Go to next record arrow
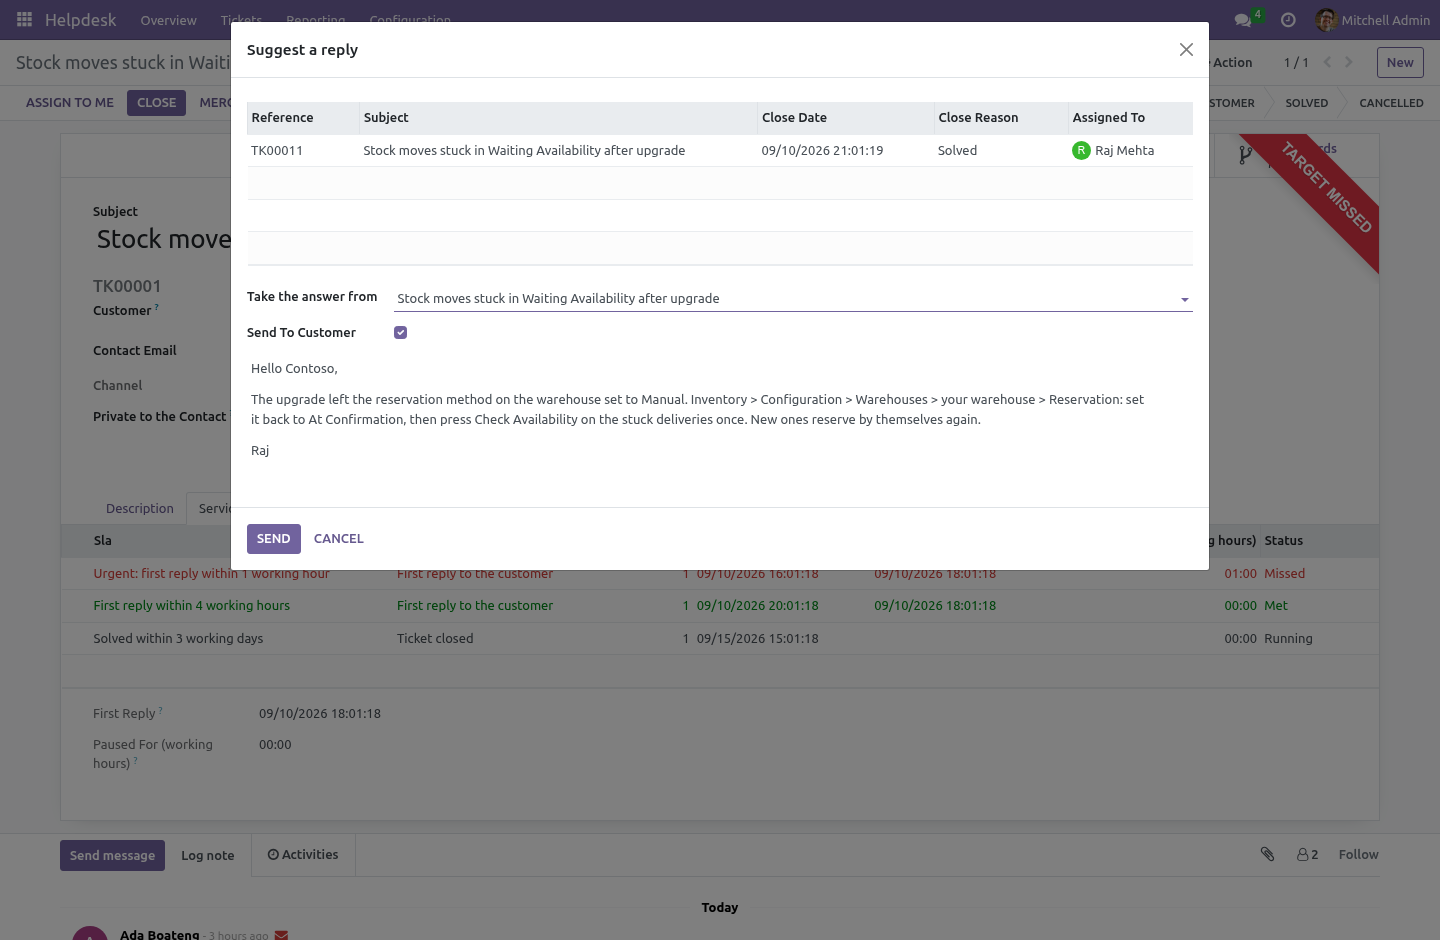The height and width of the screenshot is (940, 1440). pos(1349,62)
